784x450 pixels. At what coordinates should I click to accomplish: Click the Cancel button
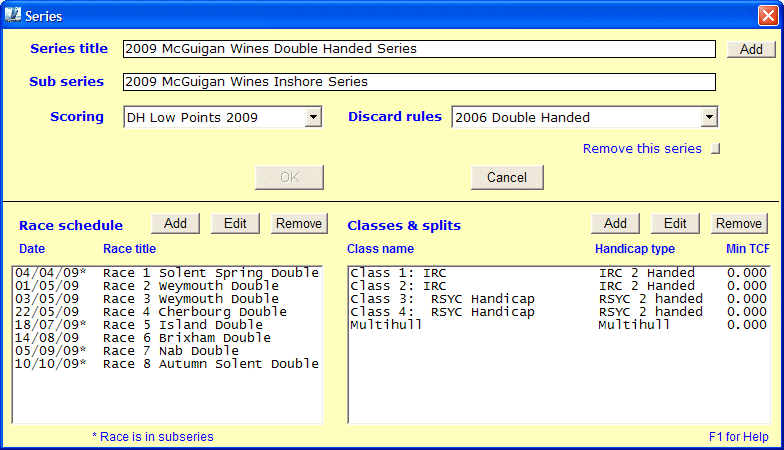tap(507, 178)
